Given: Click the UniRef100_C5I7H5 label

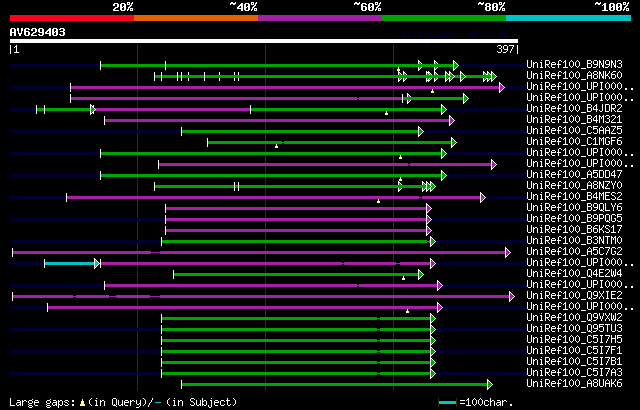Looking at the screenshot, I should (574, 340).
